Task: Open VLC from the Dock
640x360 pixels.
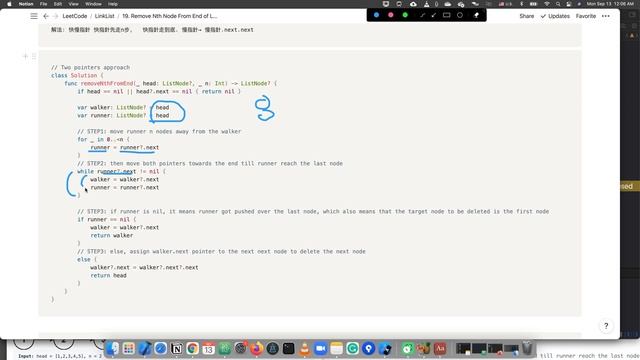Action: [304, 349]
